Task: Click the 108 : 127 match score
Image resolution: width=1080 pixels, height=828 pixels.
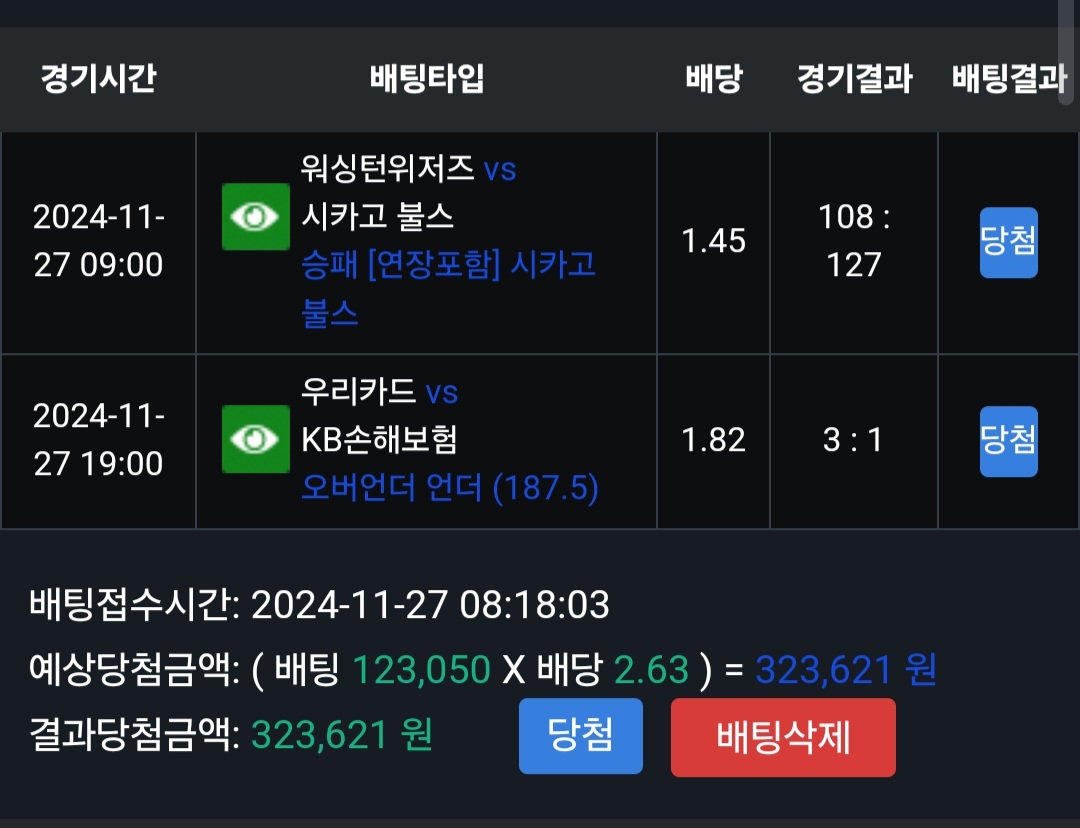Action: [x=854, y=241]
